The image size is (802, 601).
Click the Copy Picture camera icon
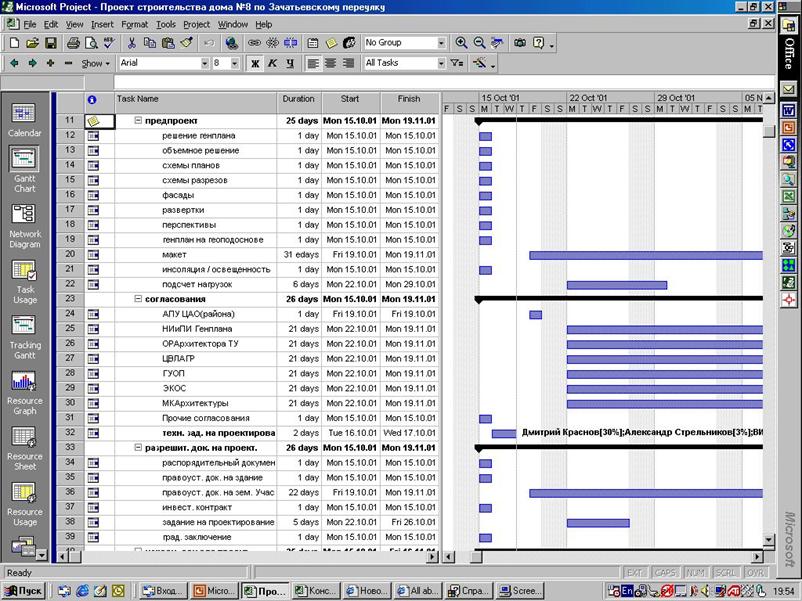point(520,43)
